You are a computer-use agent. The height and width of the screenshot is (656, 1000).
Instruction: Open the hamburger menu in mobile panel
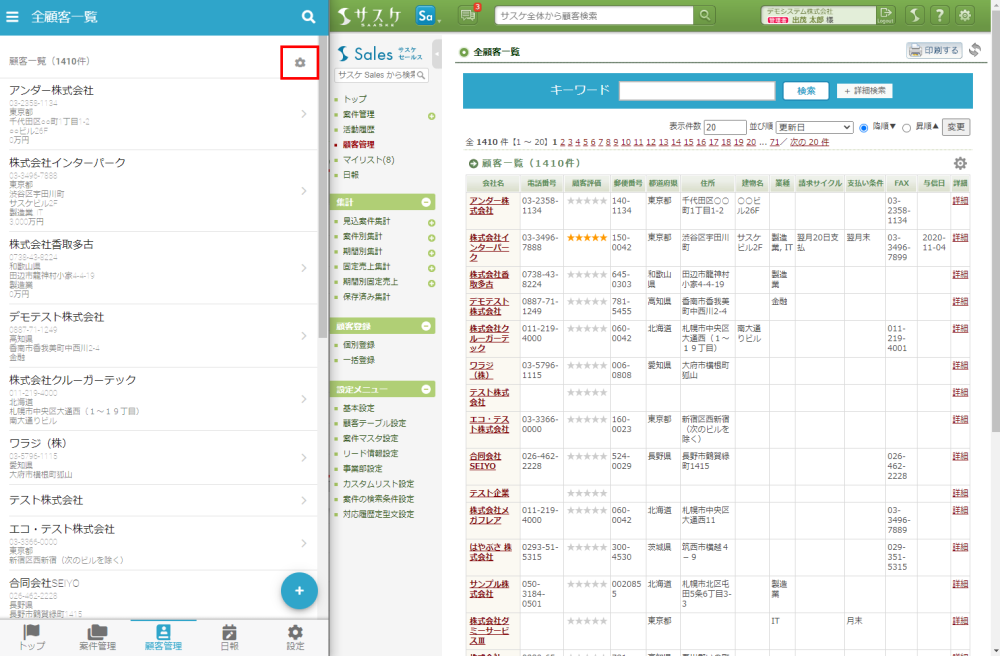(x=13, y=16)
